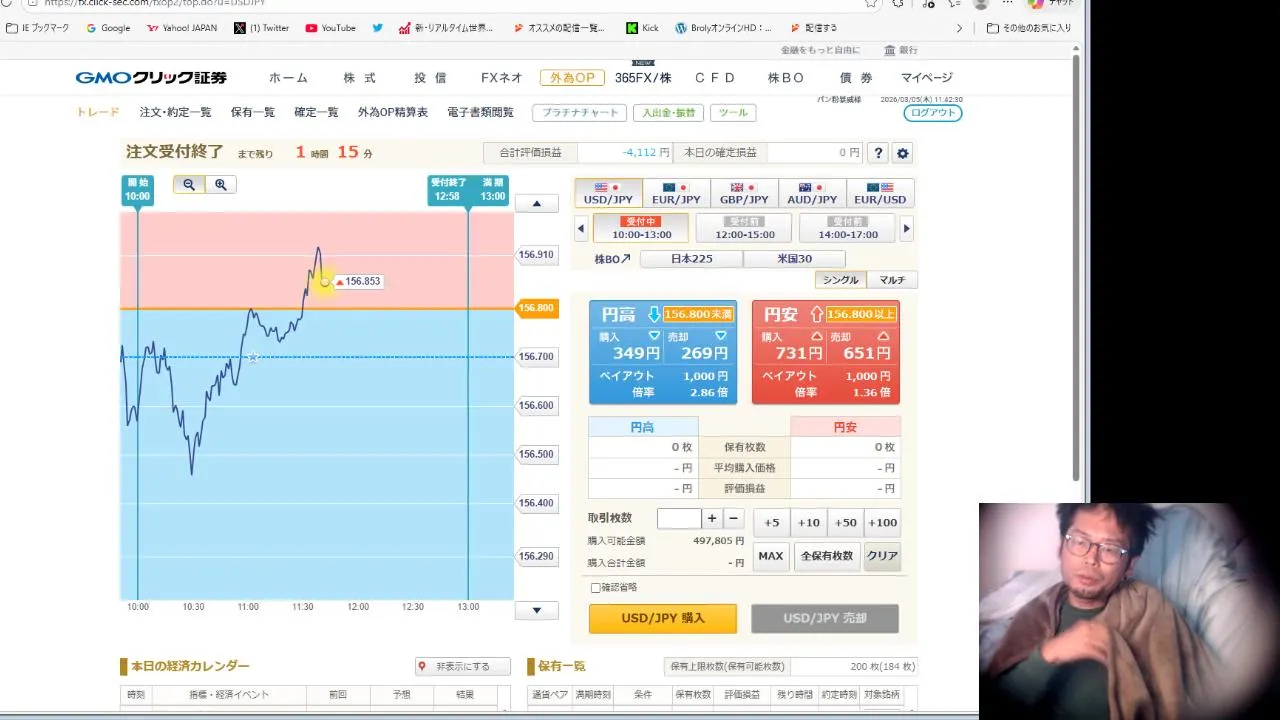Screen dimensions: 1280x720
Task: Click the USD/JPY 売却 button
Action: pos(825,618)
